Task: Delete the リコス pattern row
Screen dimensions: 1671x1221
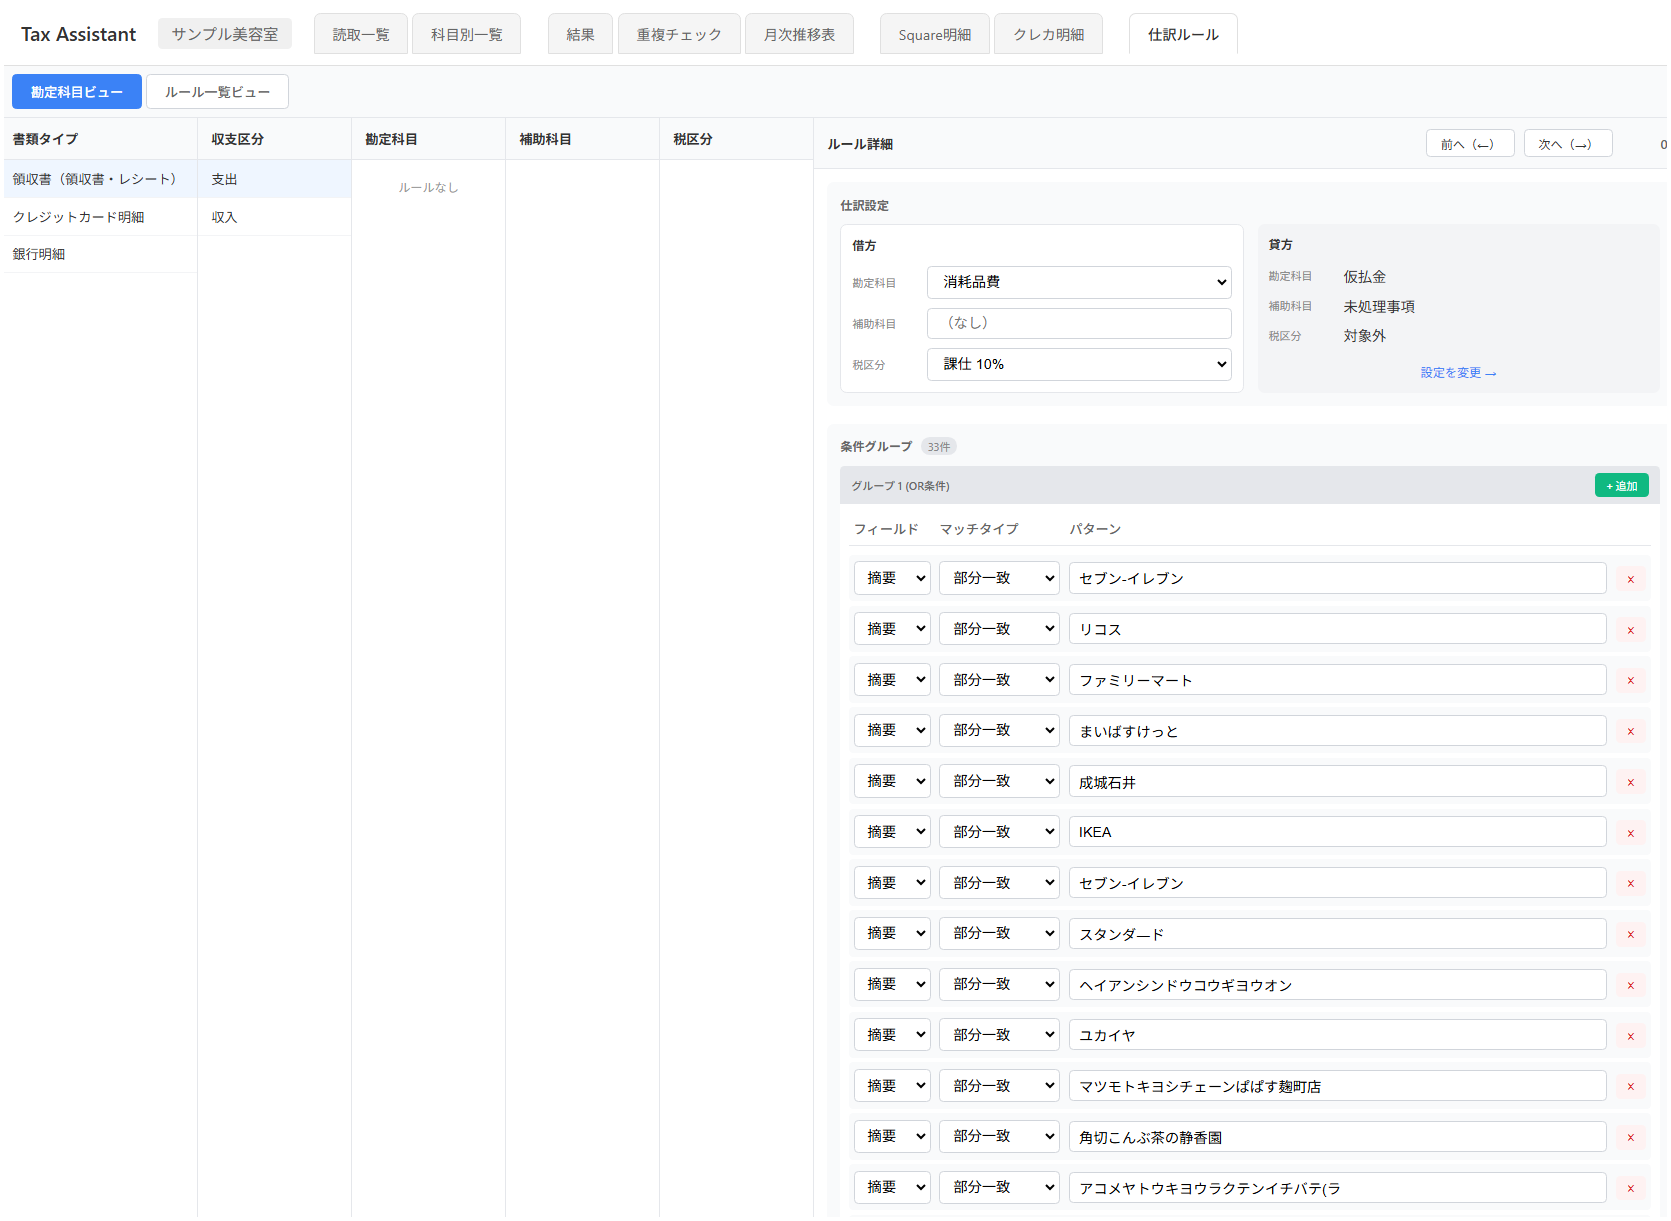Action: click(1630, 630)
